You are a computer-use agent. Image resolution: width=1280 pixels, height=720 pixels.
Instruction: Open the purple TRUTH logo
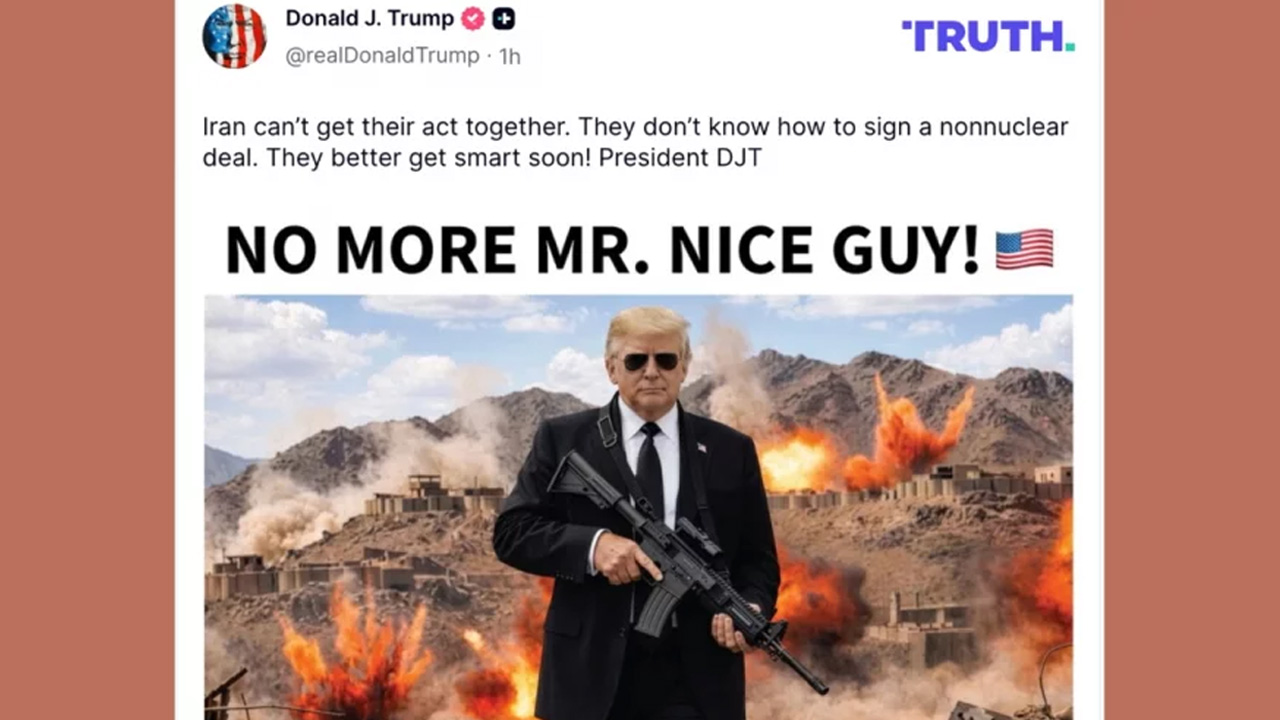pyautogui.click(x=988, y=36)
